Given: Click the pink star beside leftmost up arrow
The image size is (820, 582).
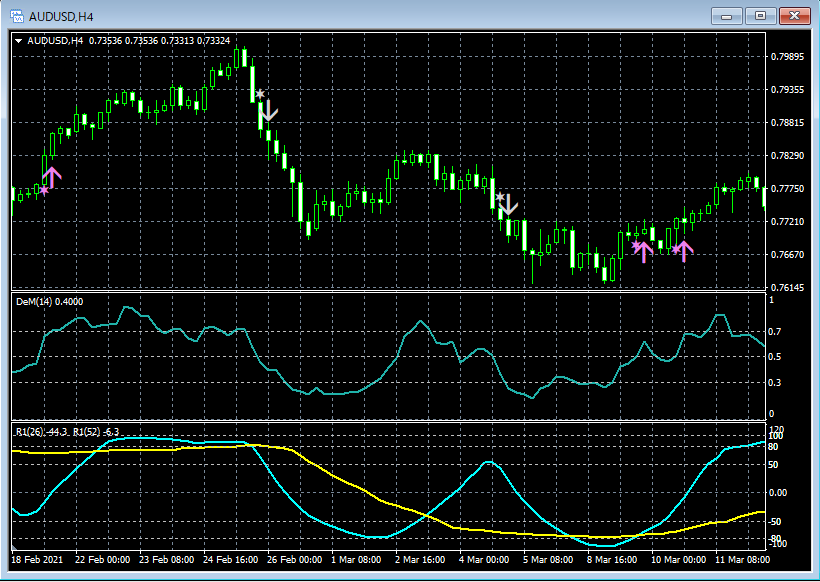Looking at the screenshot, I should coord(43,189).
